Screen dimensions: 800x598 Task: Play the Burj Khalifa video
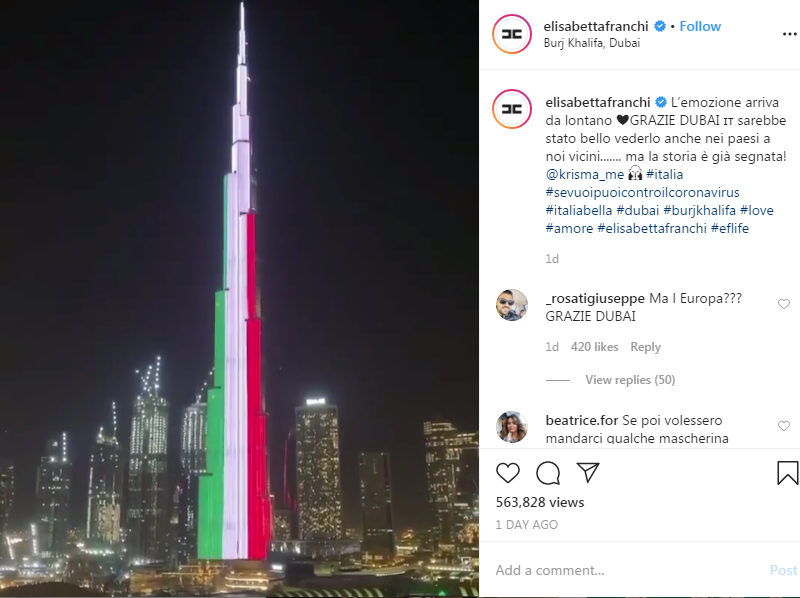coord(239,299)
